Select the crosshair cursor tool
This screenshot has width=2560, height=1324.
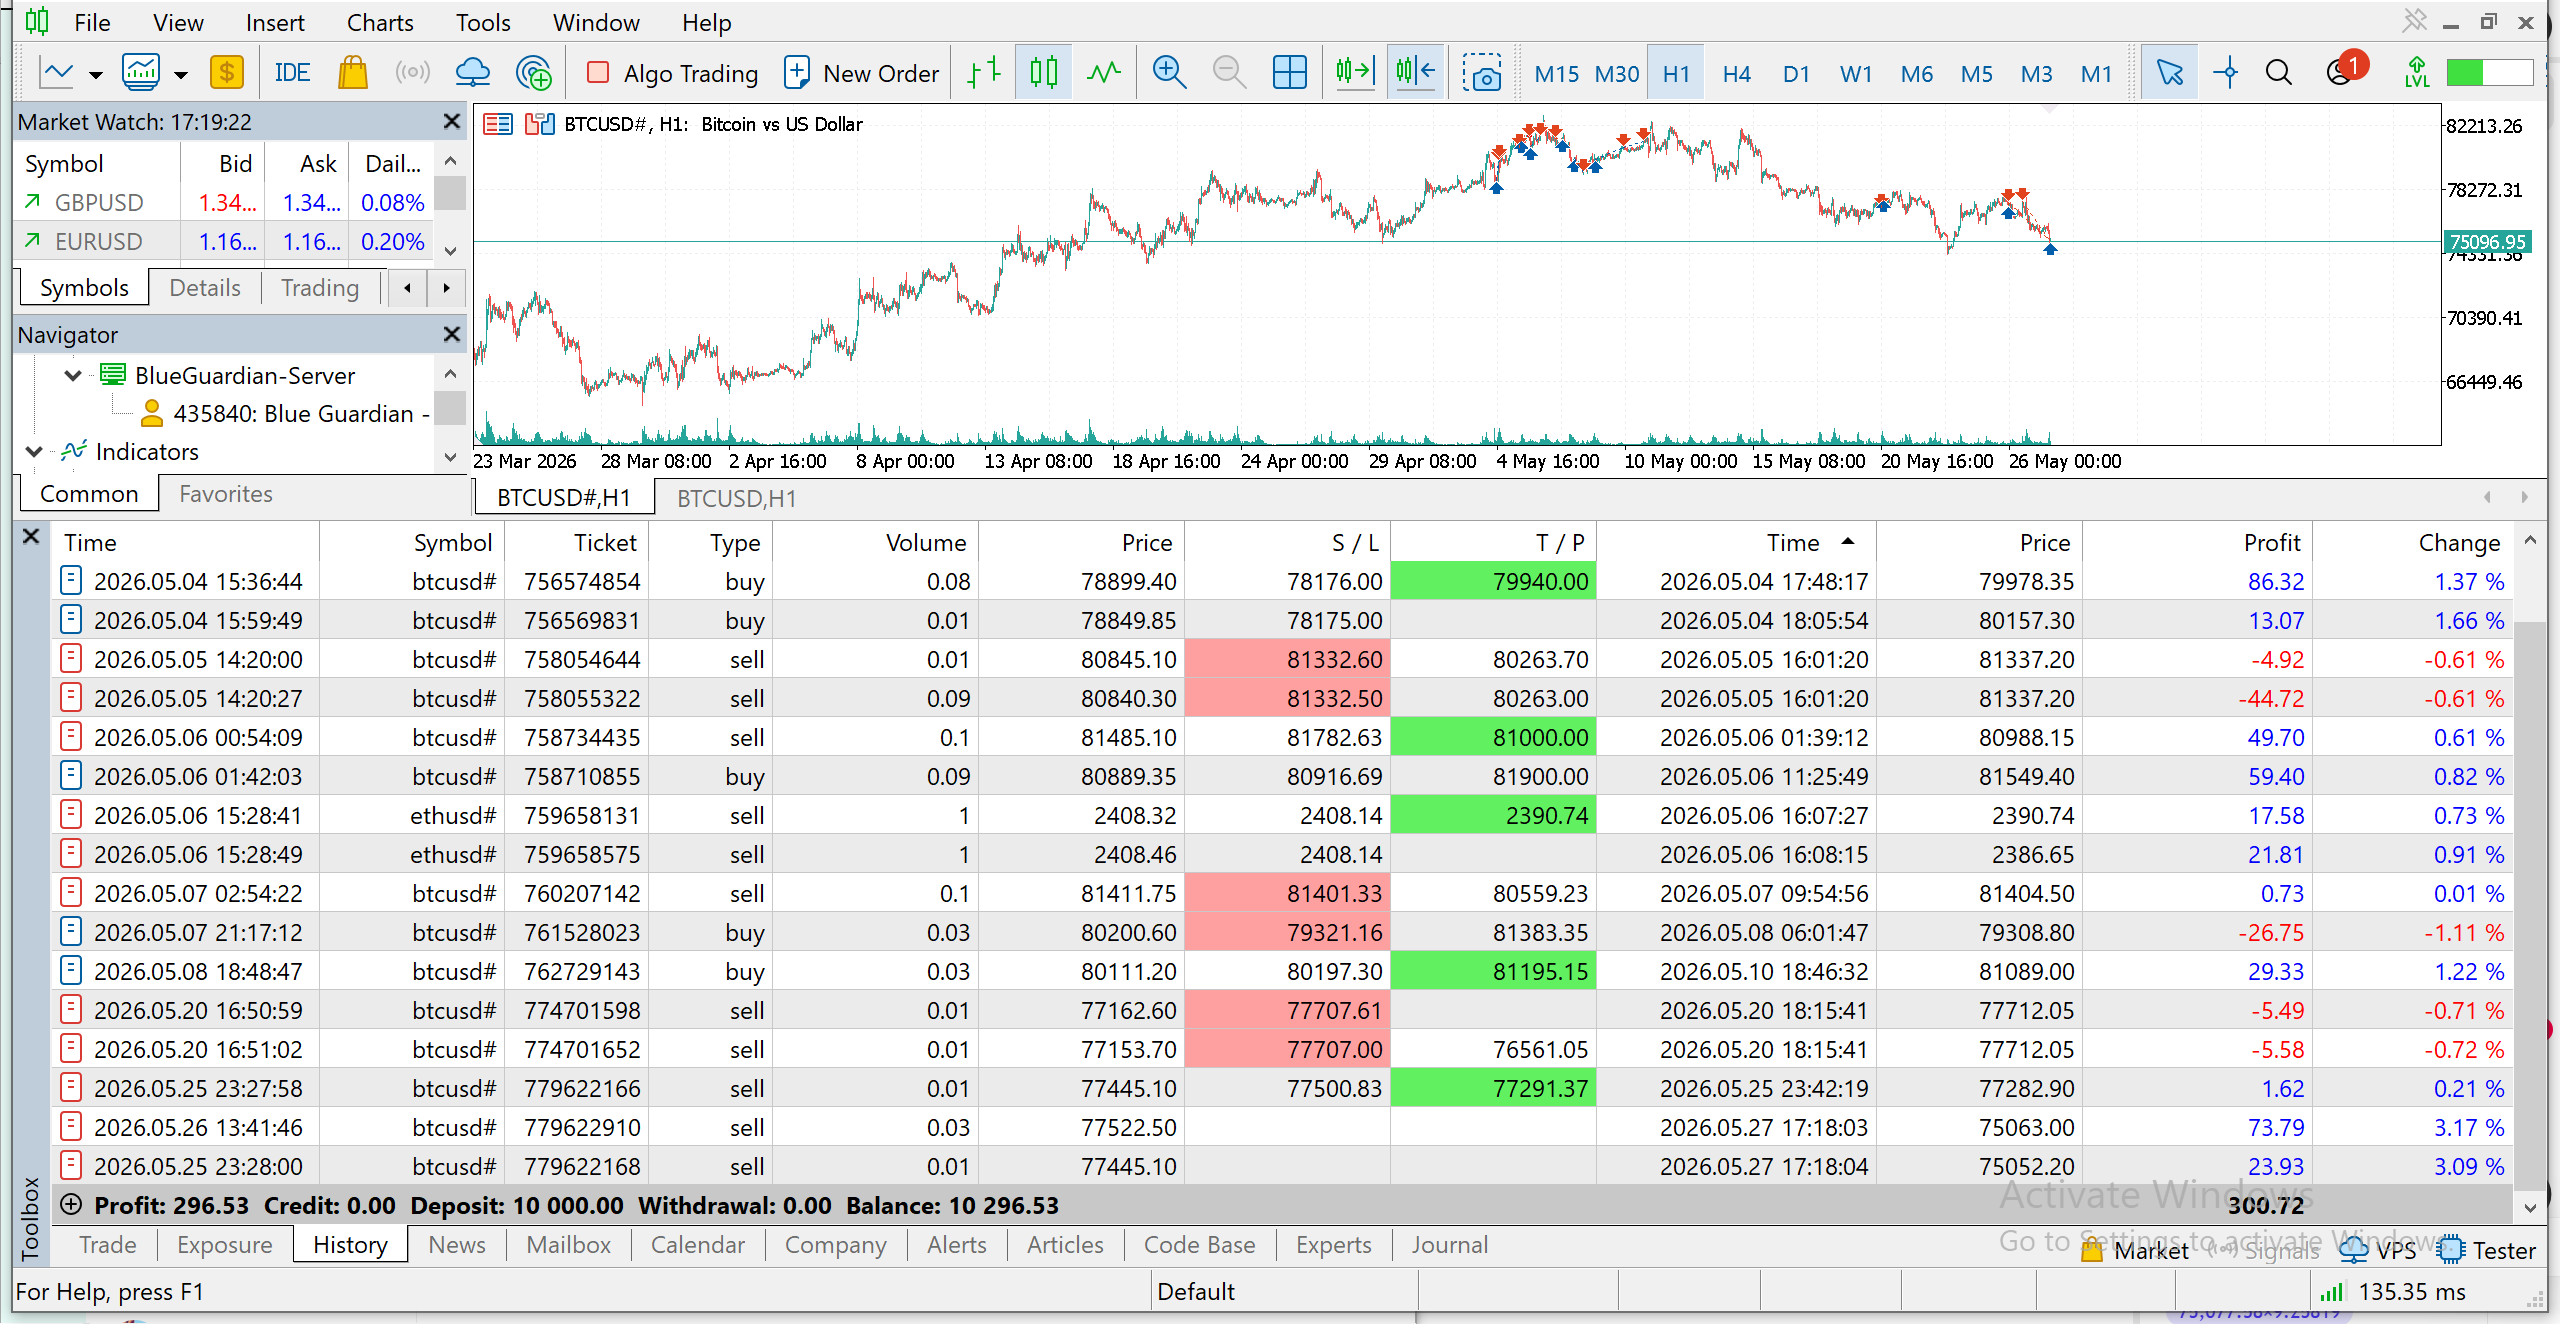pyautogui.click(x=2226, y=73)
